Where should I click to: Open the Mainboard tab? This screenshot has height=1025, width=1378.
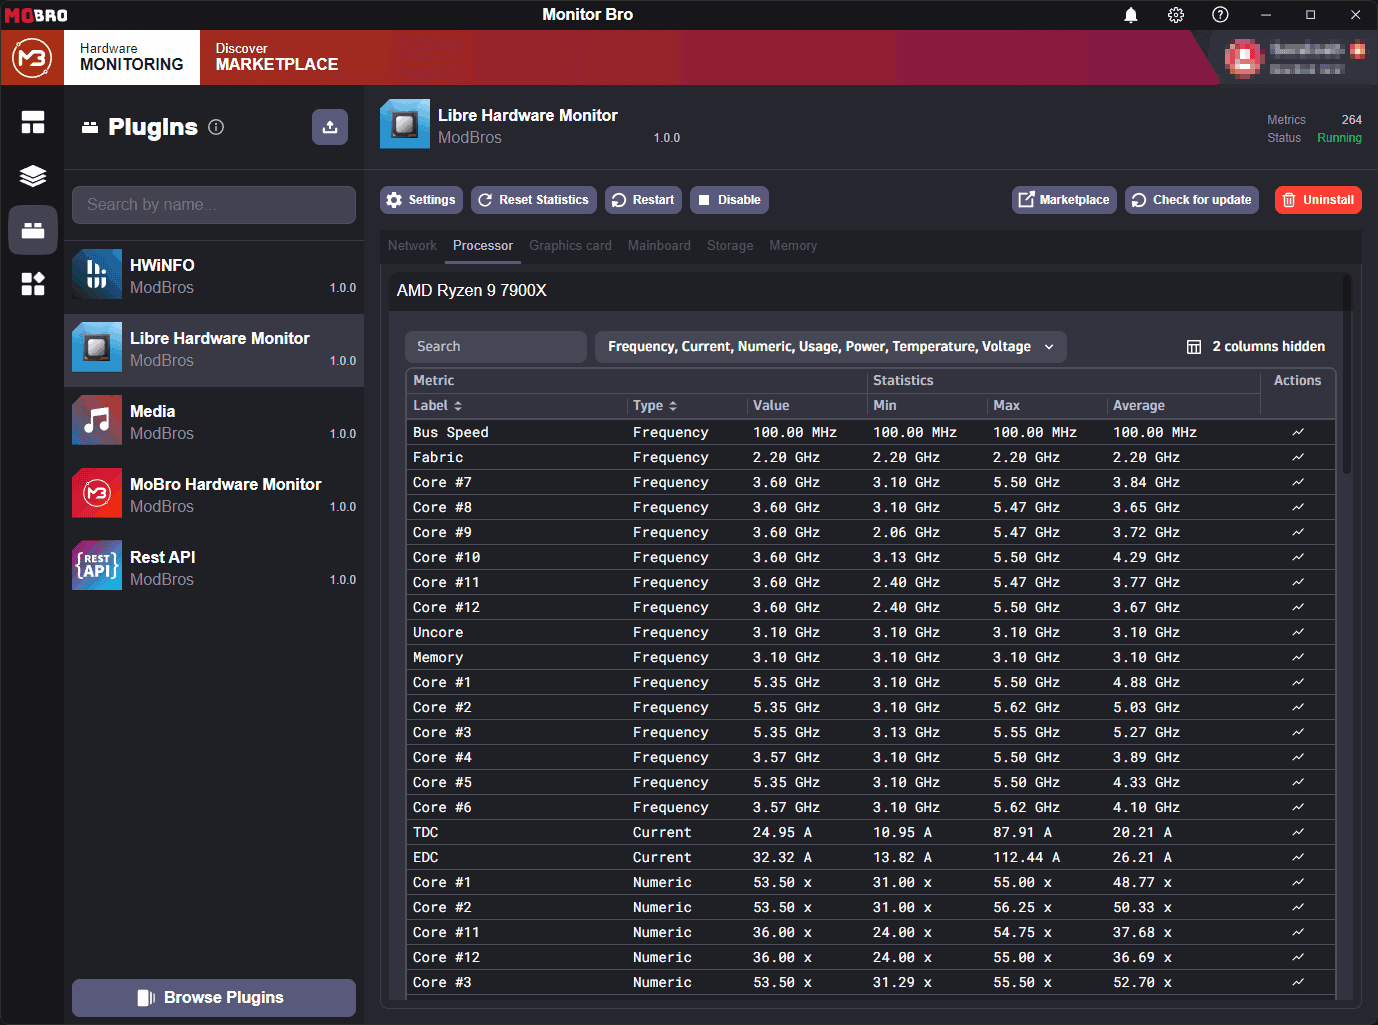click(x=659, y=246)
